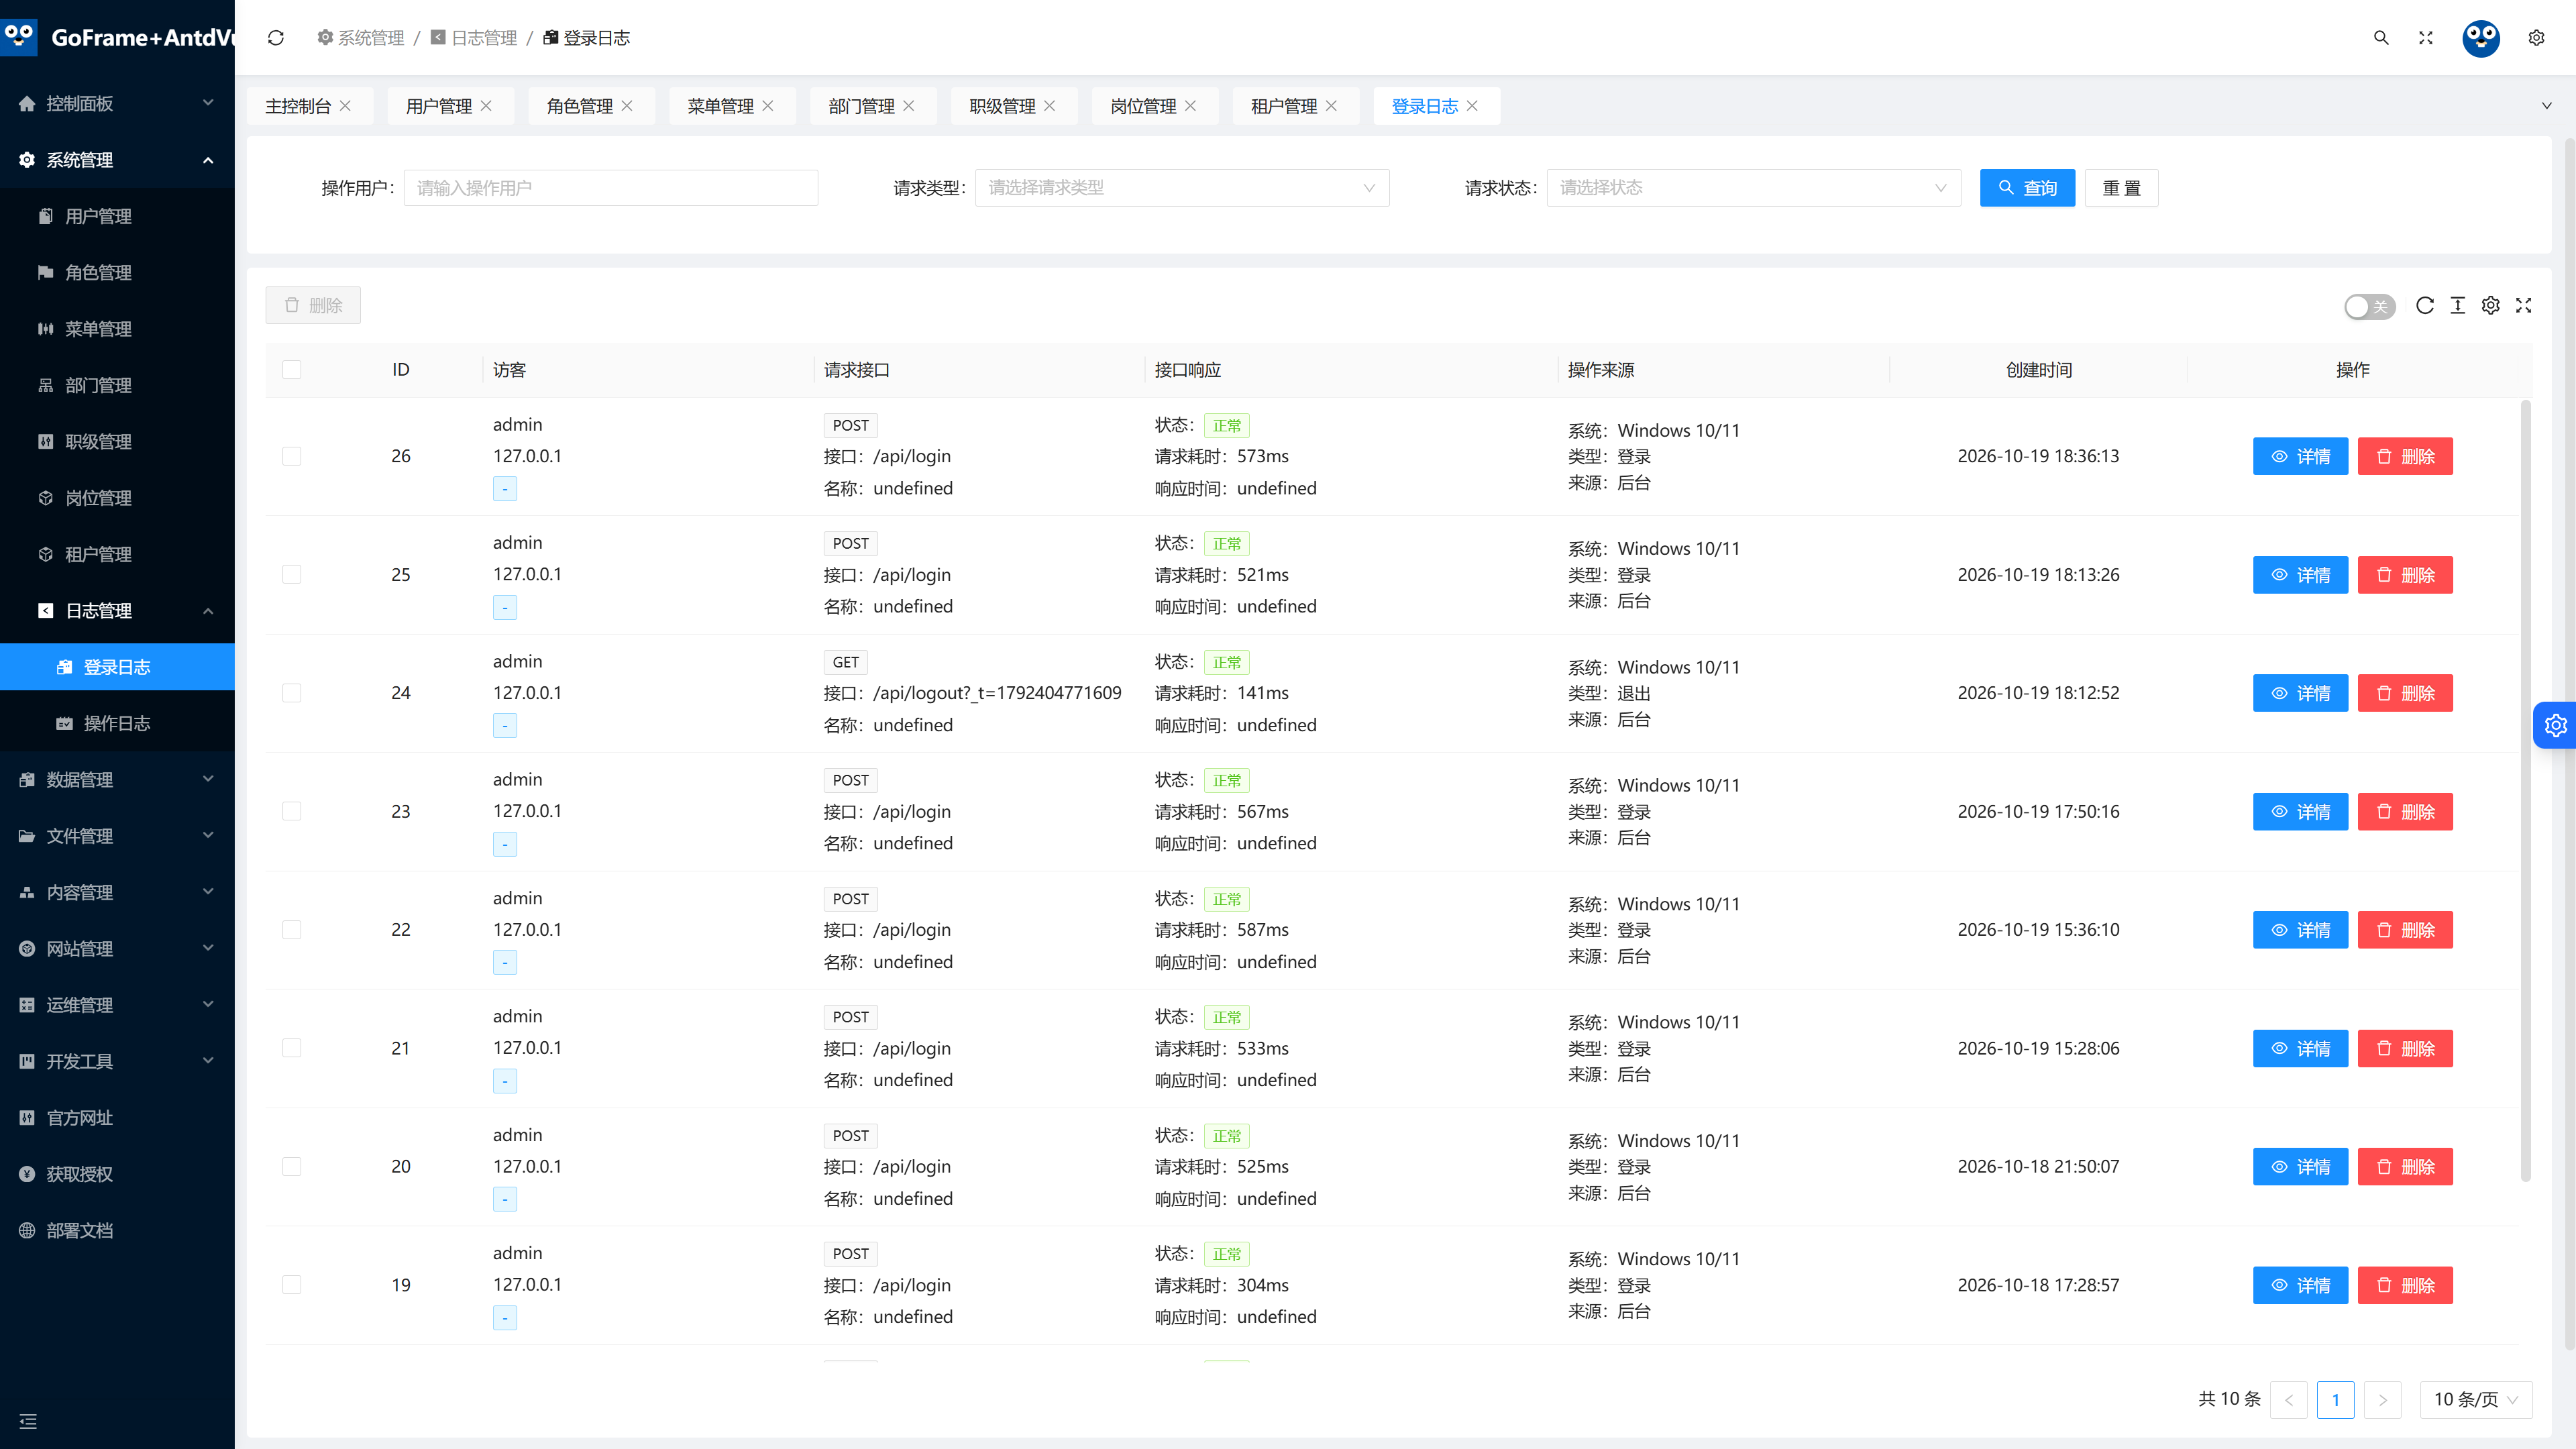The image size is (2576, 1449).
Task: Open 租户管理 in the sidebar
Action: (117, 554)
